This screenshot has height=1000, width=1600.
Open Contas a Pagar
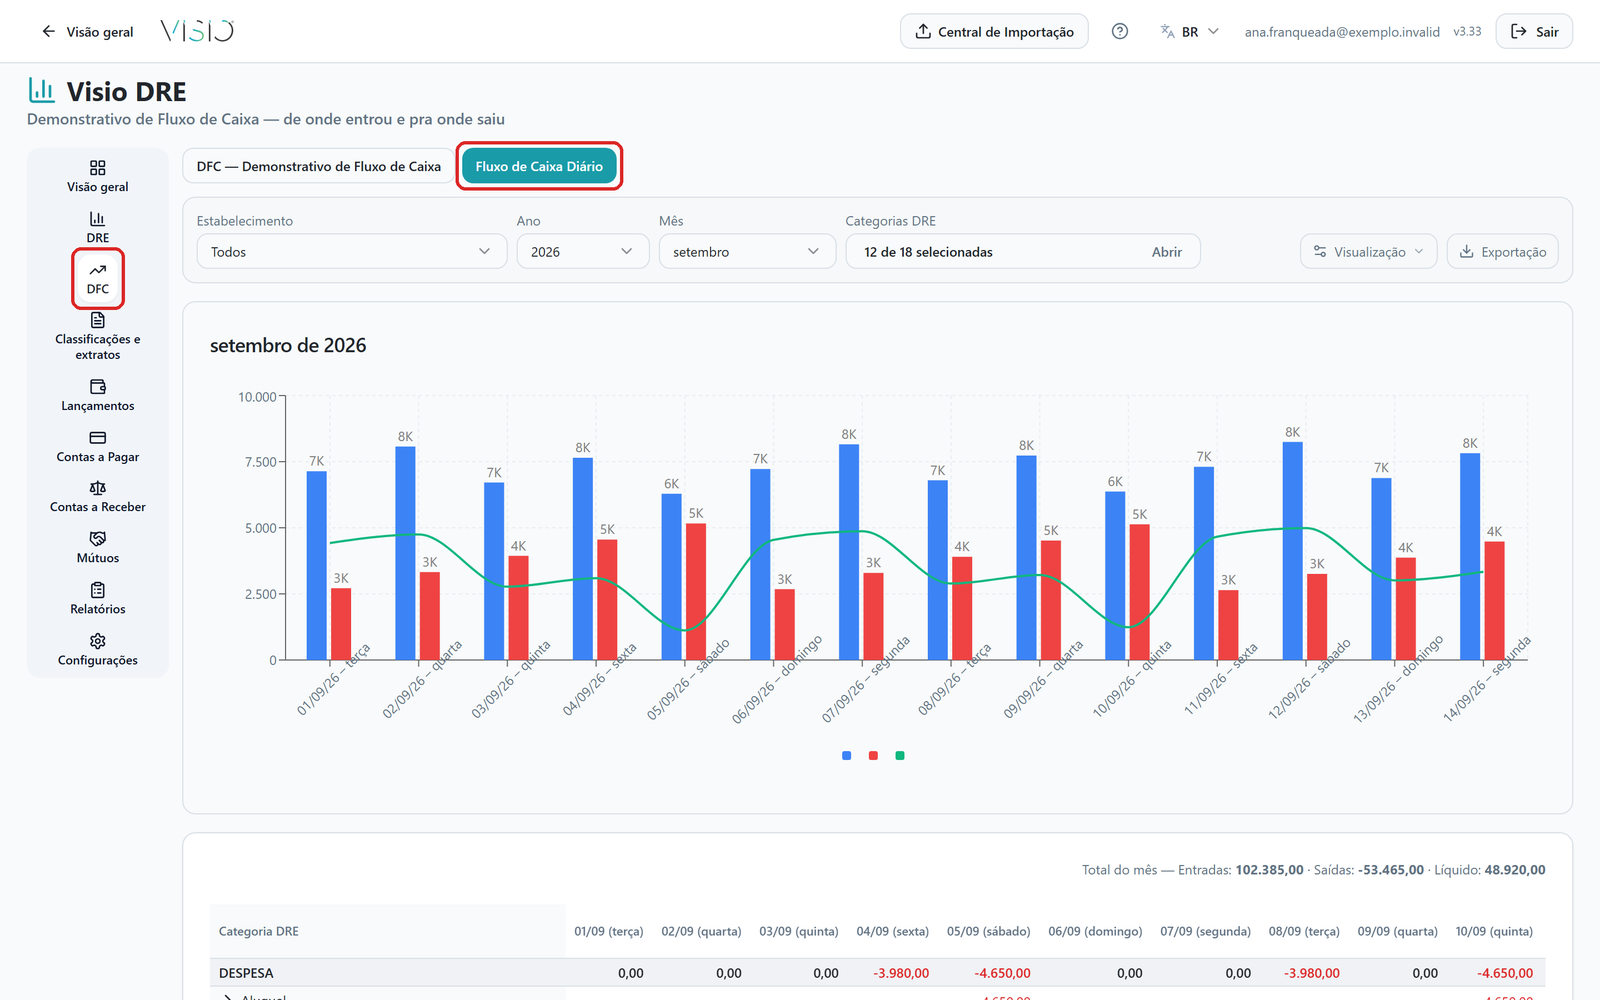coord(98,446)
